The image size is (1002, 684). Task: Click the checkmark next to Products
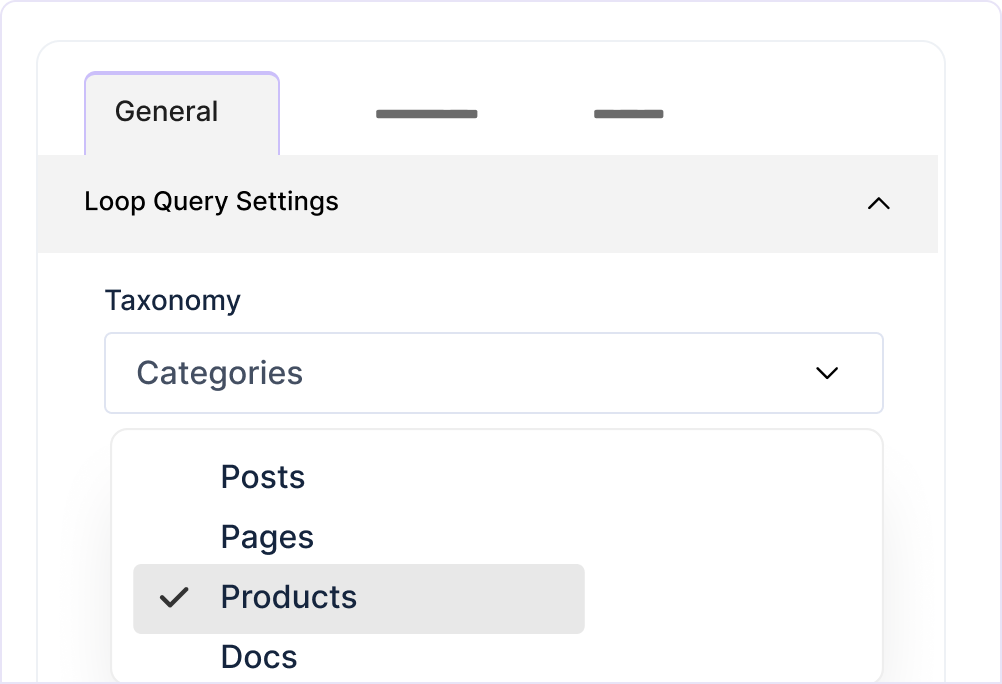pos(174,598)
